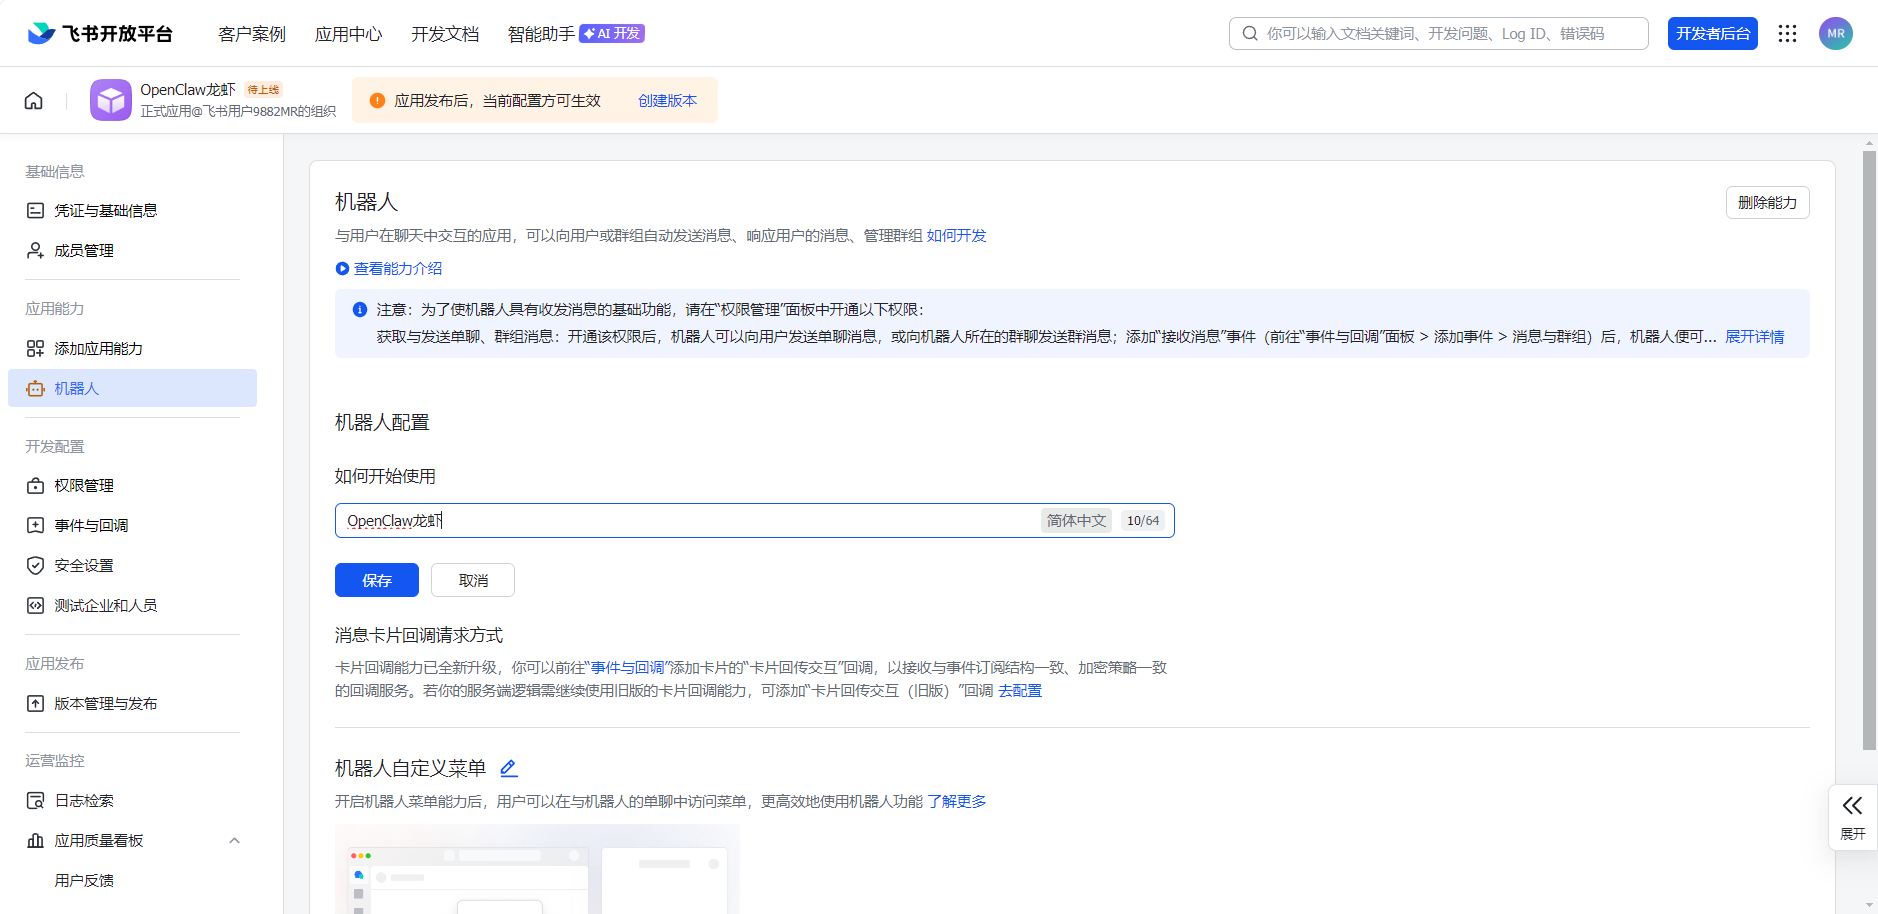1878x914 pixels.
Task: Click the 事件与回调 sidebar icon
Action: pyautogui.click(x=35, y=525)
